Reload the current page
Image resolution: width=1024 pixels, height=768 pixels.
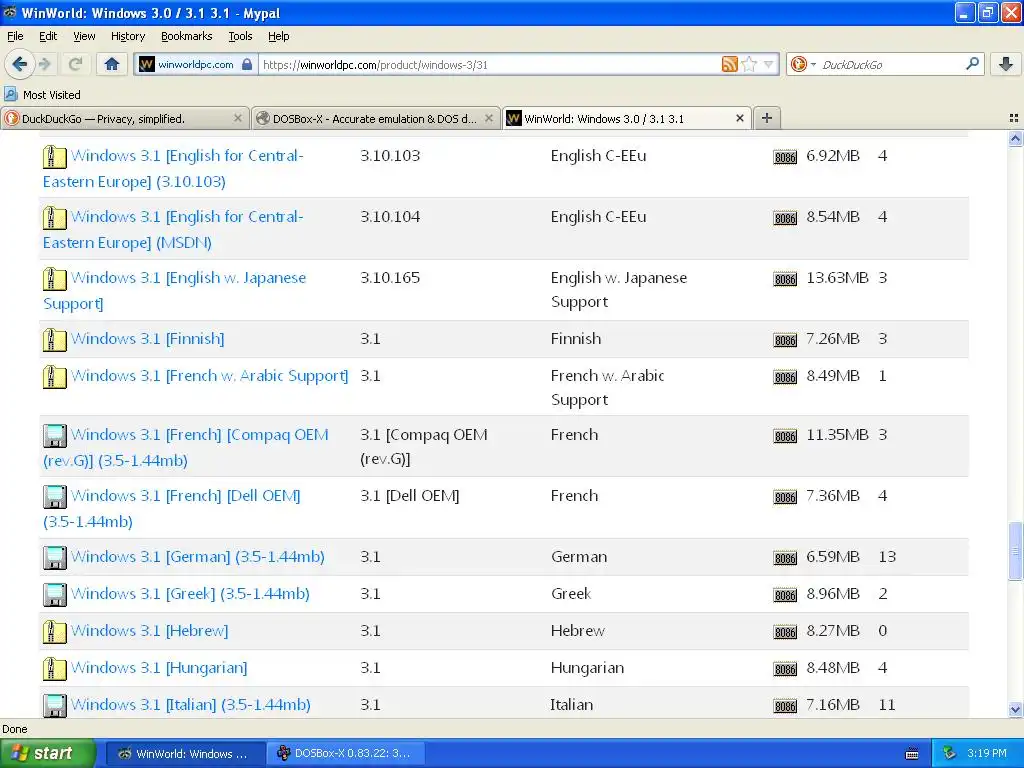click(75, 64)
